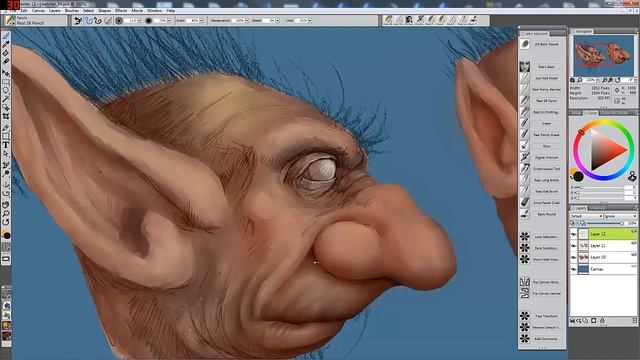Select the Magnifier tool in the toolbox

tap(6, 213)
